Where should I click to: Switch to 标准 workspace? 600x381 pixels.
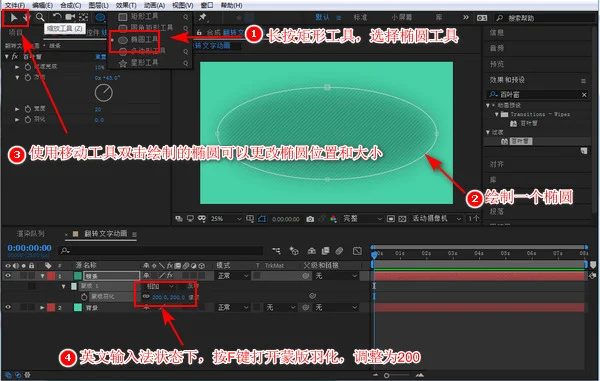[x=360, y=17]
